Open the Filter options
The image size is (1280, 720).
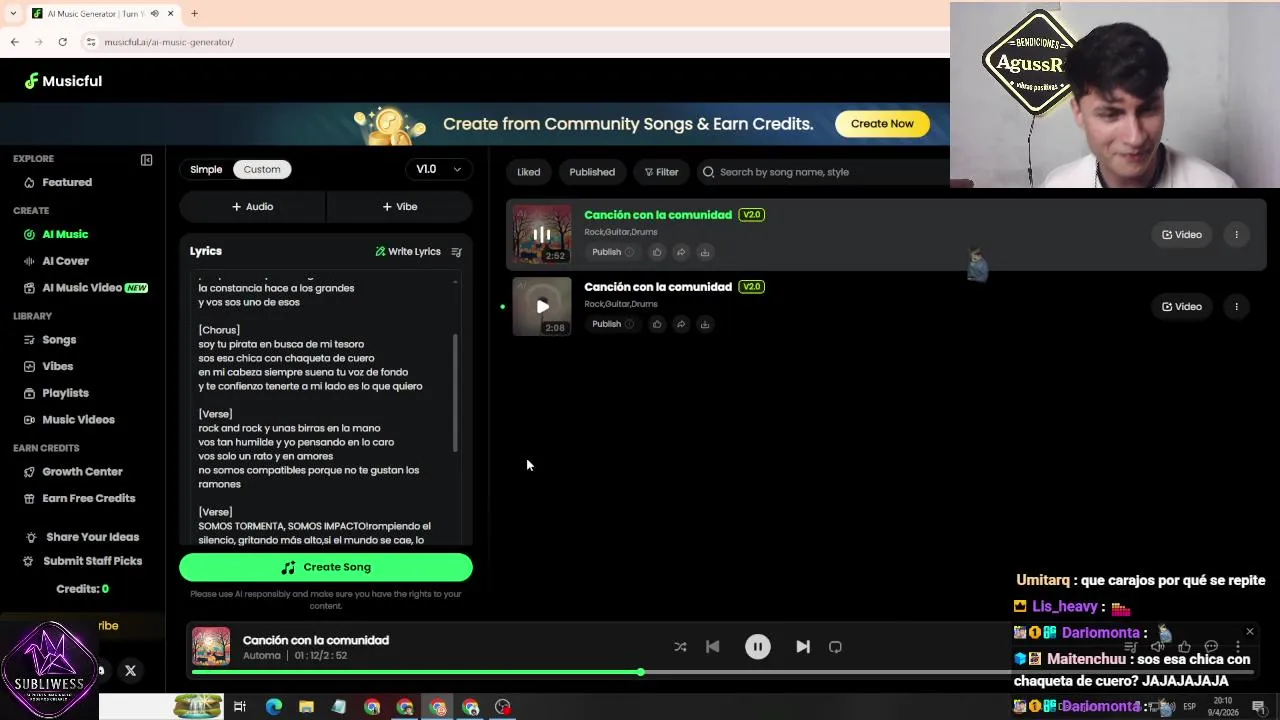pos(661,172)
